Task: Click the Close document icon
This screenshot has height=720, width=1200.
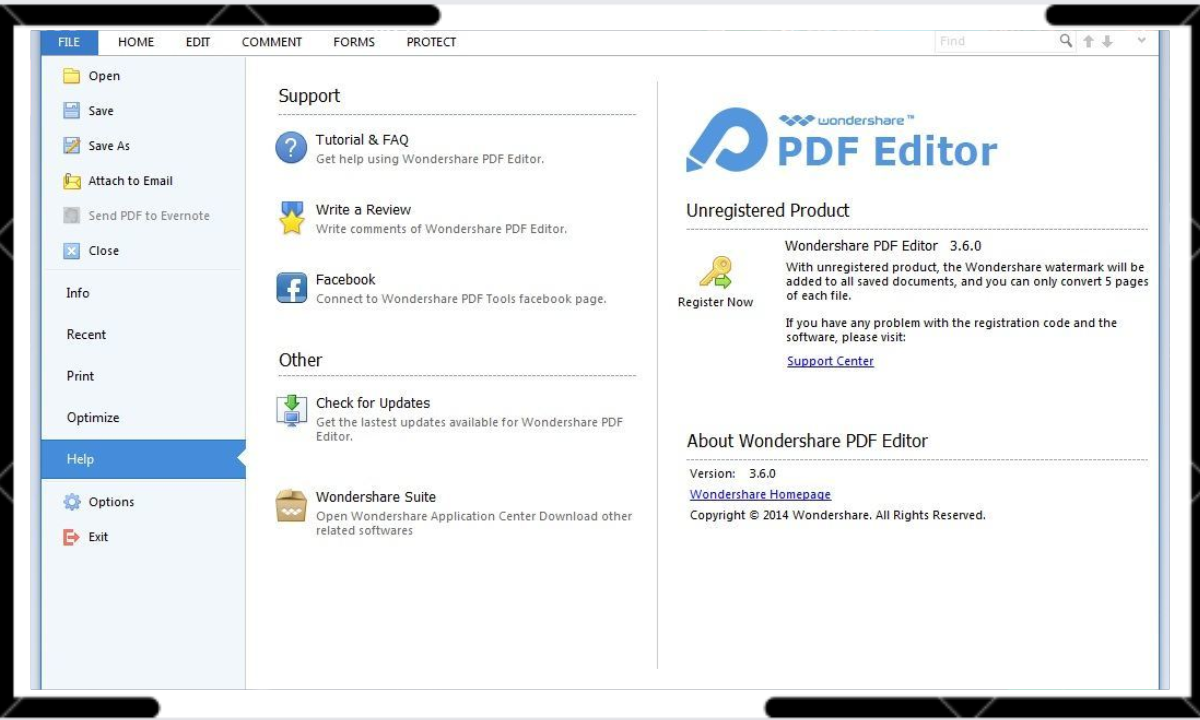Action: 71,251
